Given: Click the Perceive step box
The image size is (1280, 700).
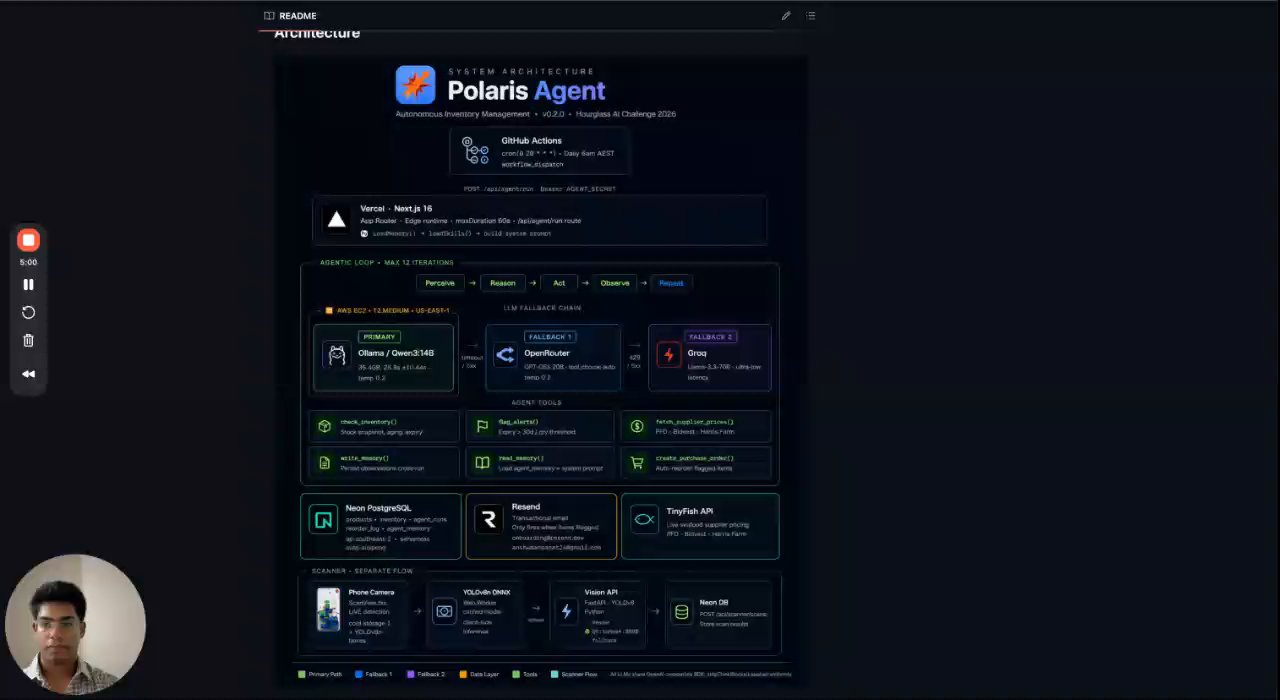Looking at the screenshot, I should point(440,283).
